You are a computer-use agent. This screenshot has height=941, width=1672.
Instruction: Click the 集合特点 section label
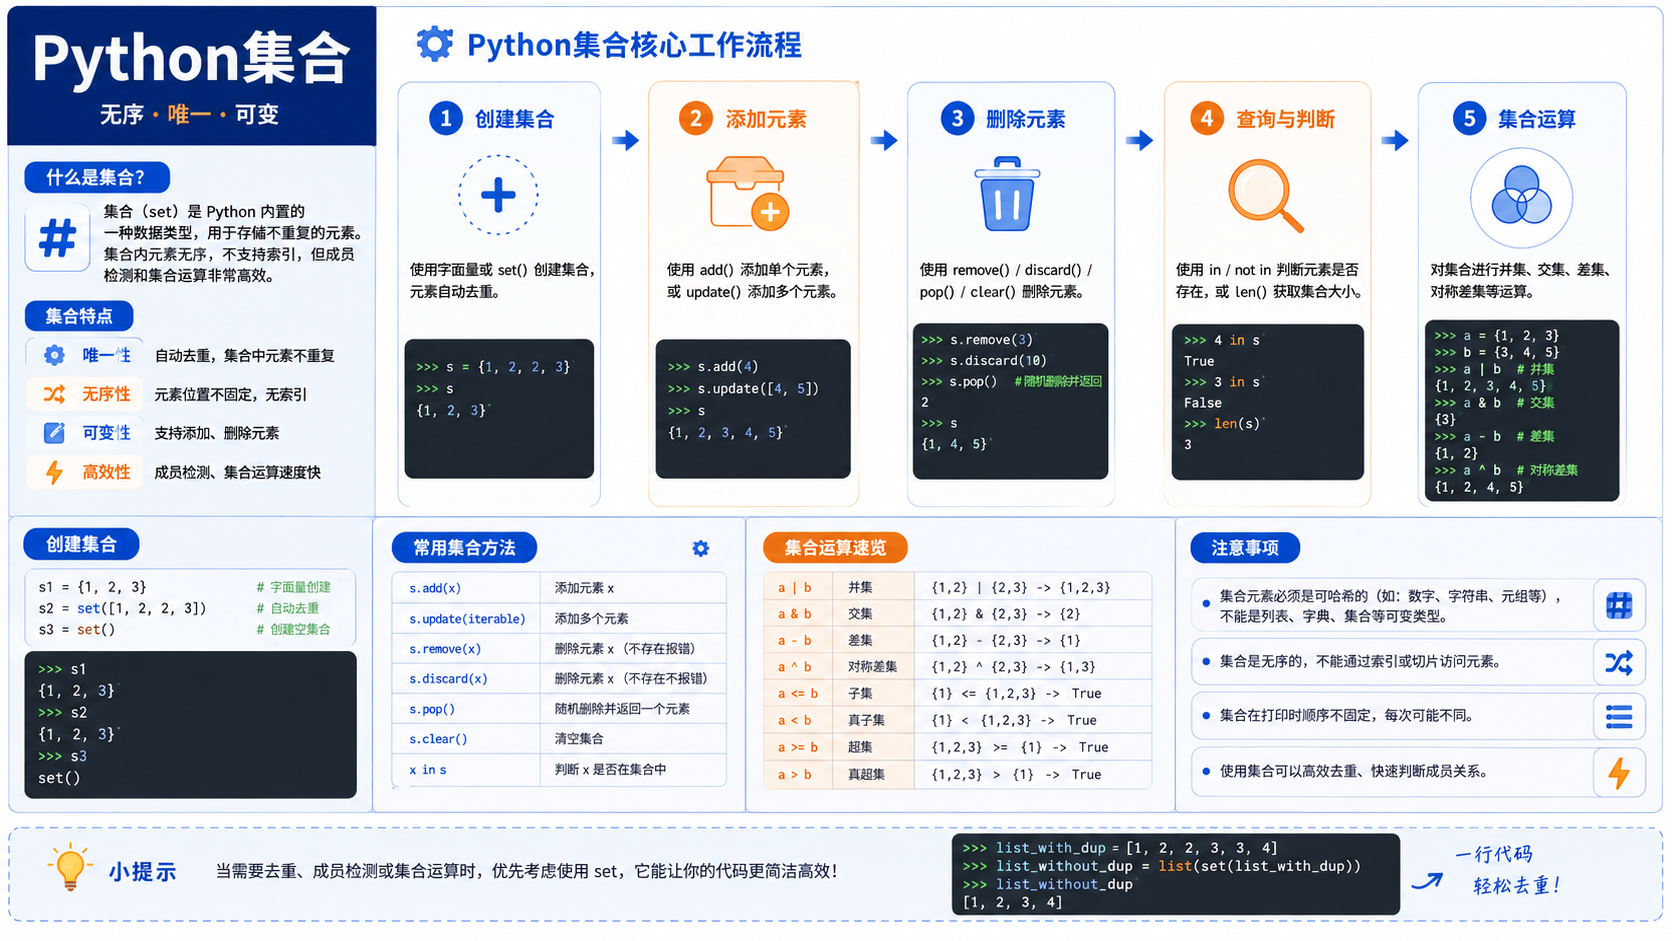click(79, 316)
